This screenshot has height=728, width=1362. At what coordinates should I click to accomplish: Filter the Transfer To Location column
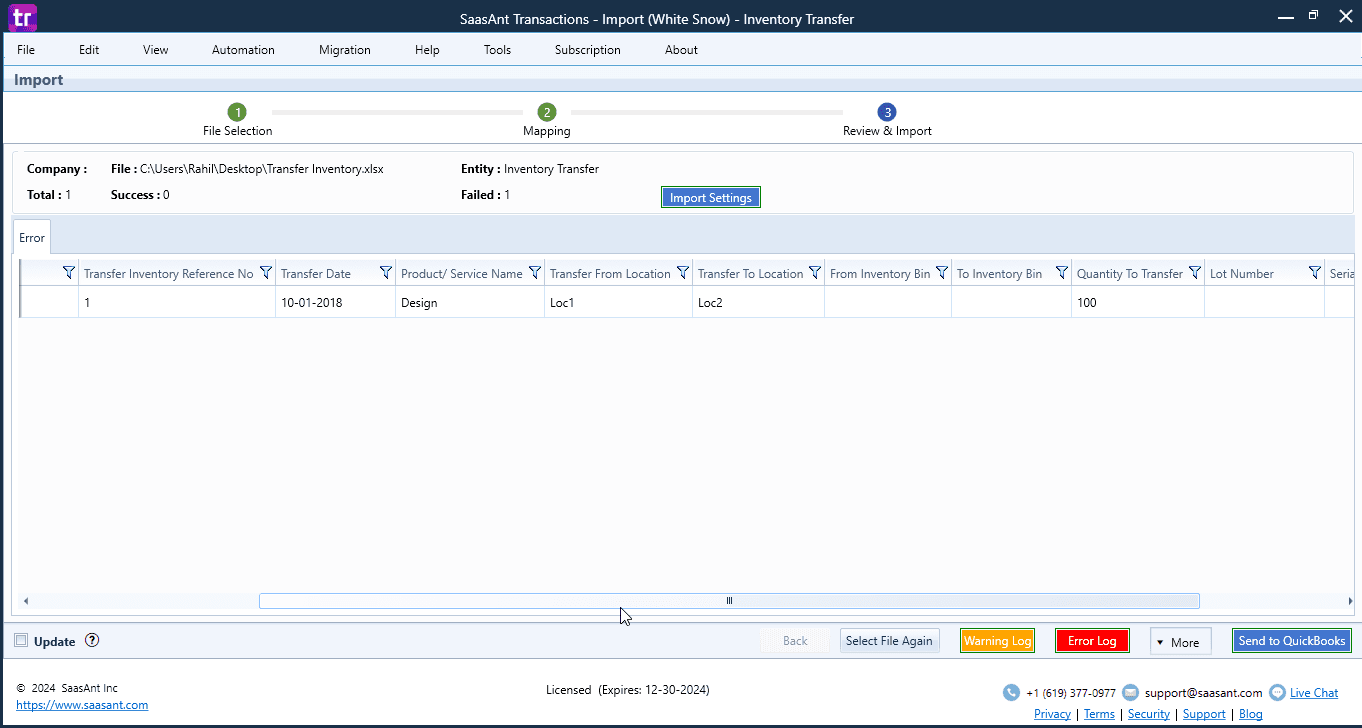815,273
